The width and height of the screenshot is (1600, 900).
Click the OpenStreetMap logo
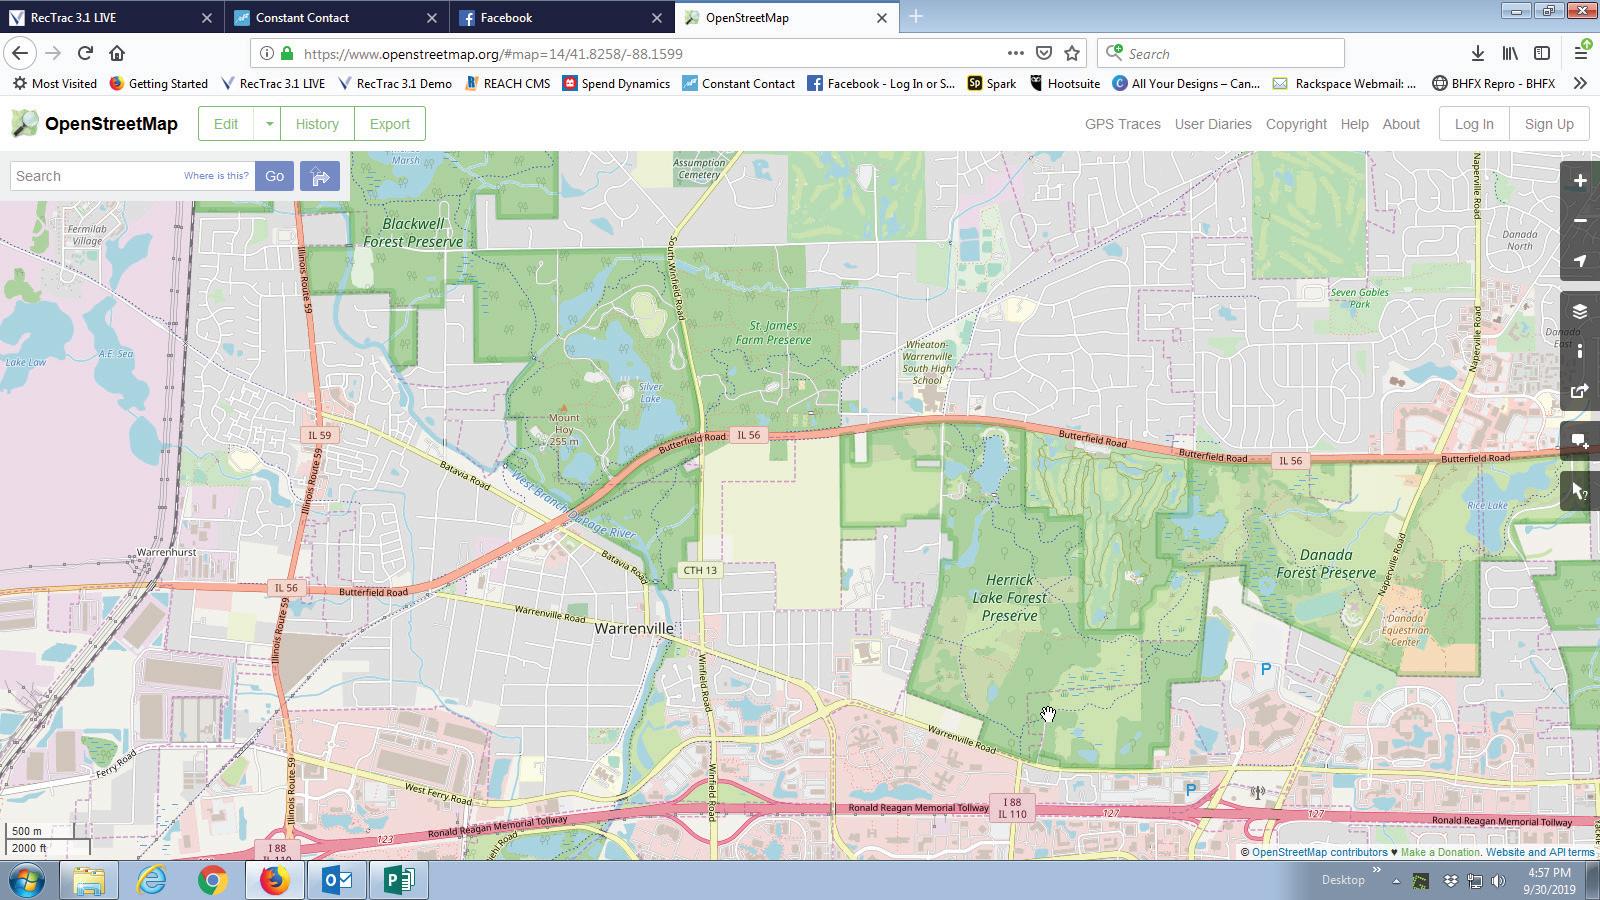pos(94,124)
